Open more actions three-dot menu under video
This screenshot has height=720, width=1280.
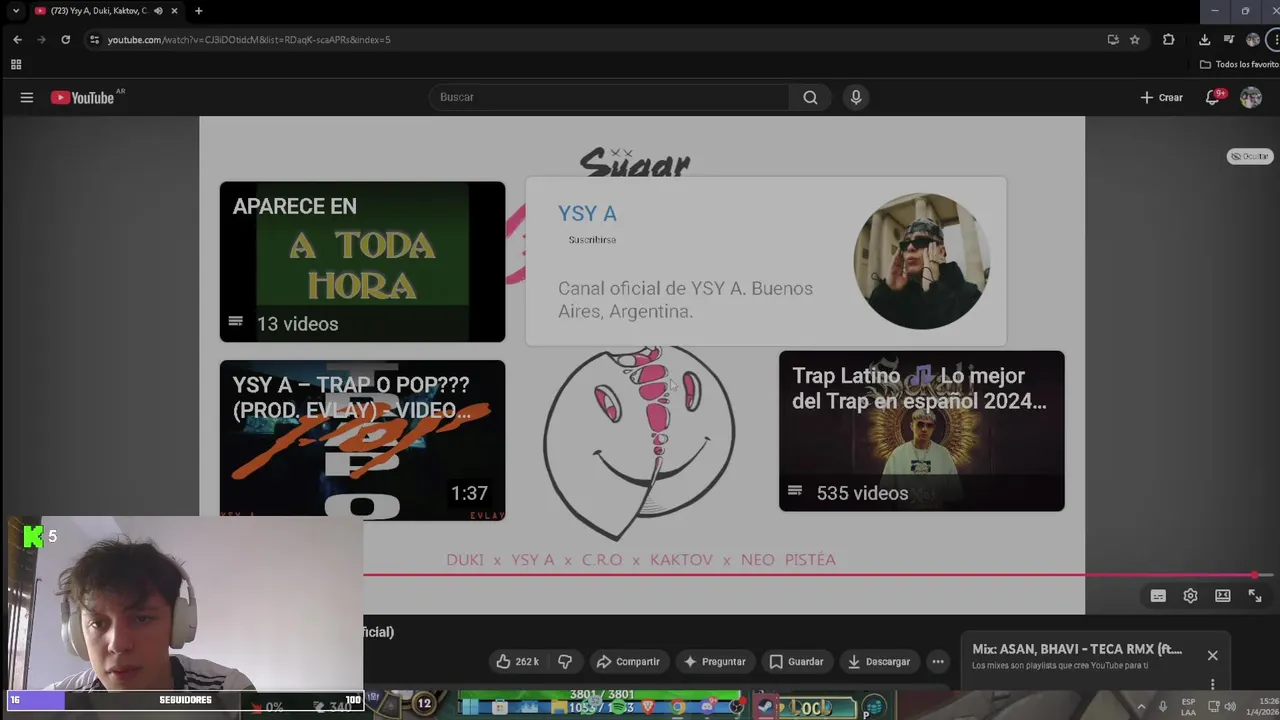tap(937, 661)
